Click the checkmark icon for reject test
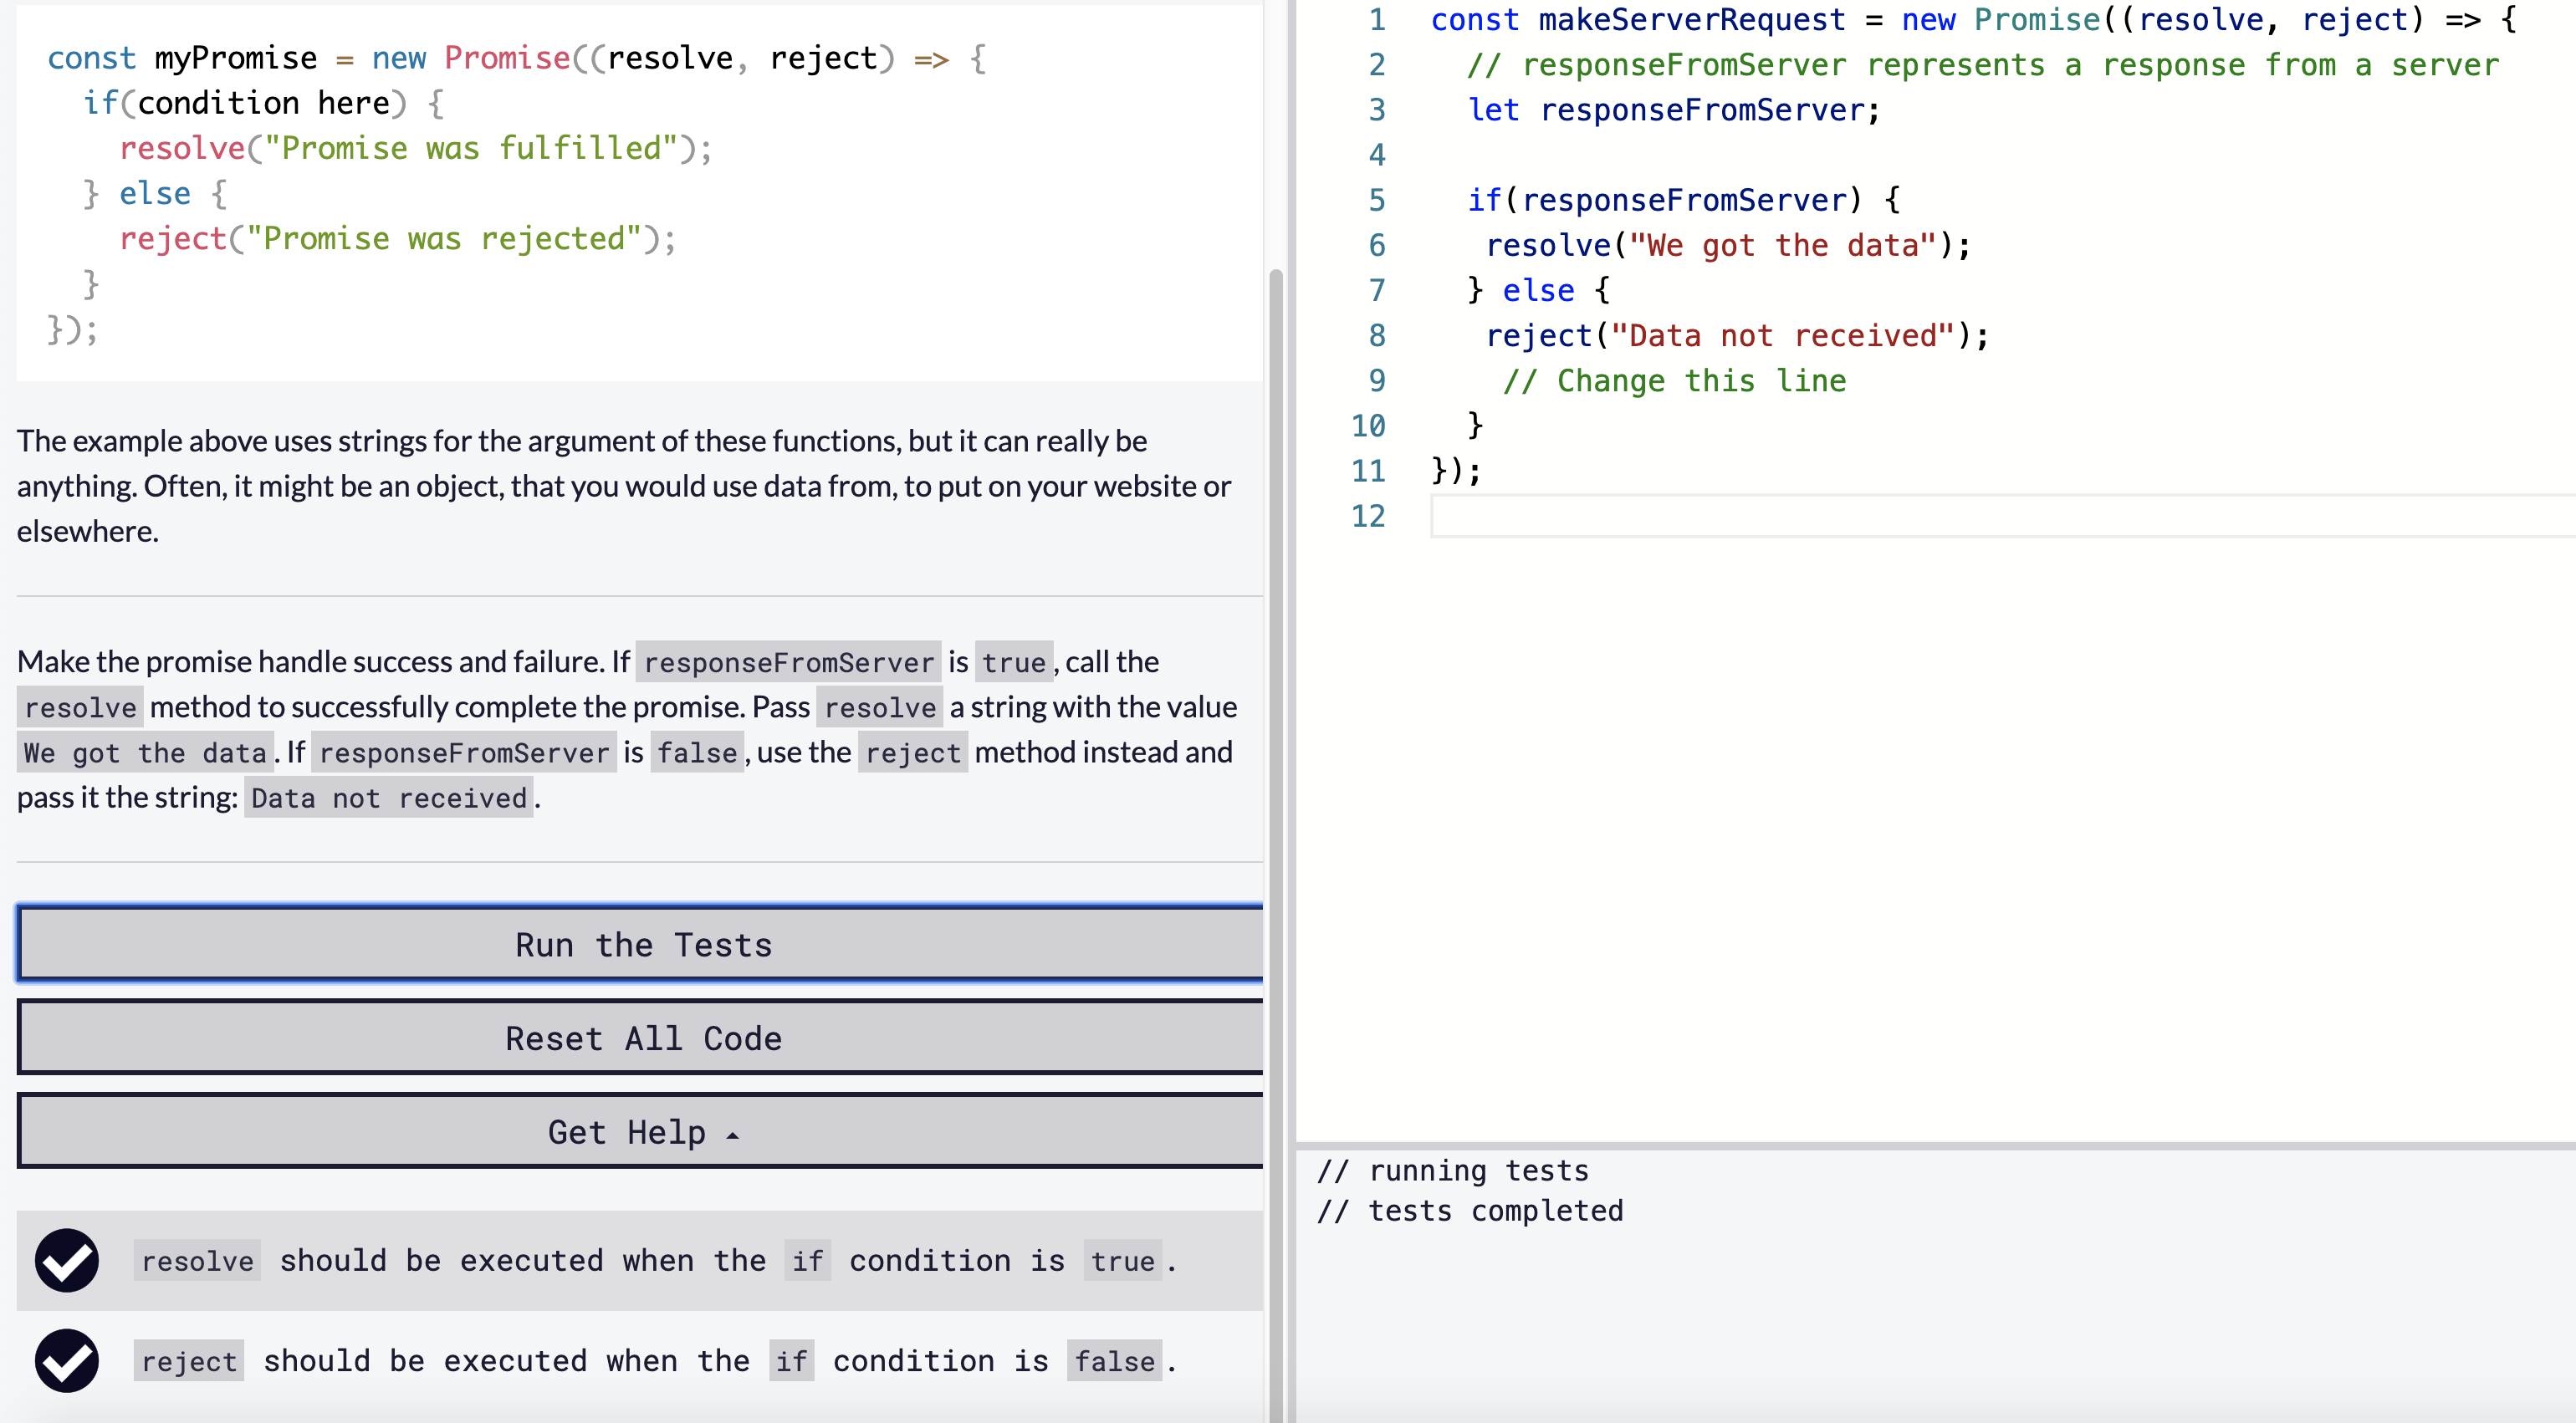 click(67, 1360)
